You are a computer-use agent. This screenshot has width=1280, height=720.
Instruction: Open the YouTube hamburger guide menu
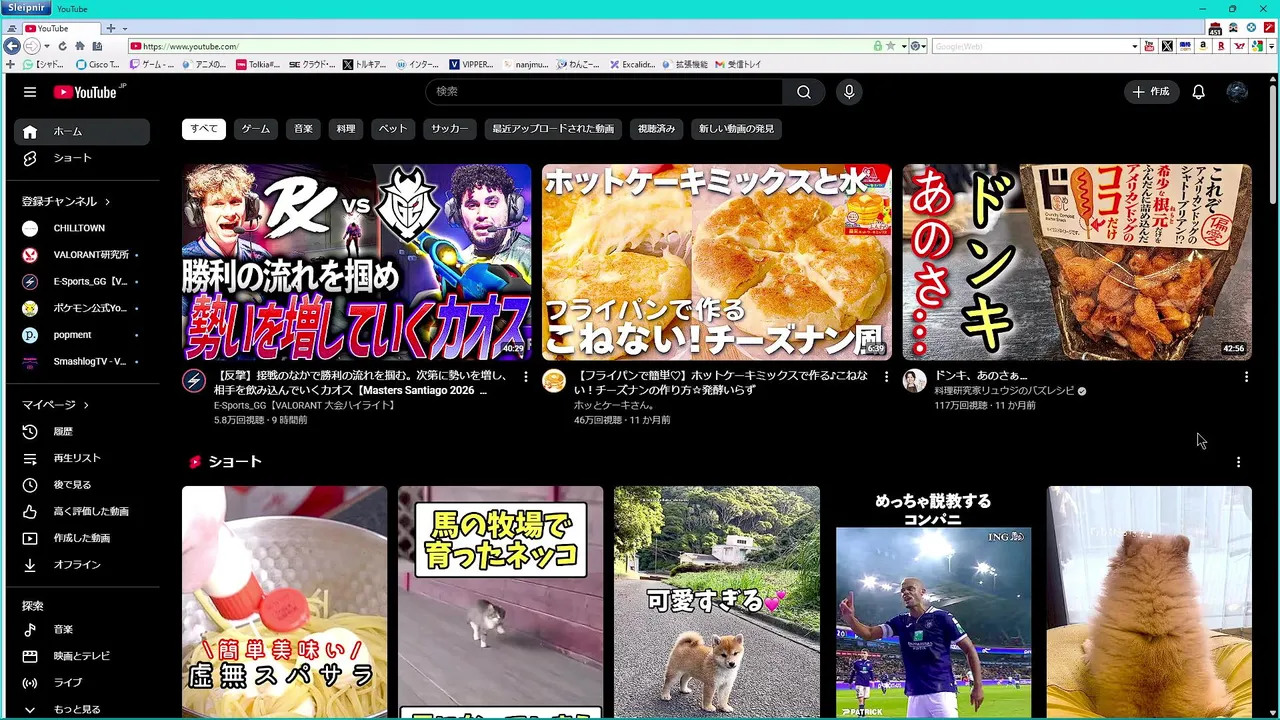30,92
